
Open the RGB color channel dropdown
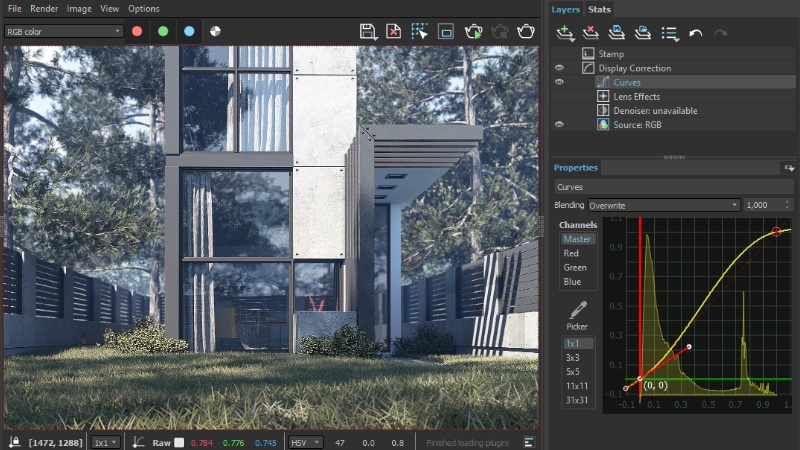pos(64,31)
